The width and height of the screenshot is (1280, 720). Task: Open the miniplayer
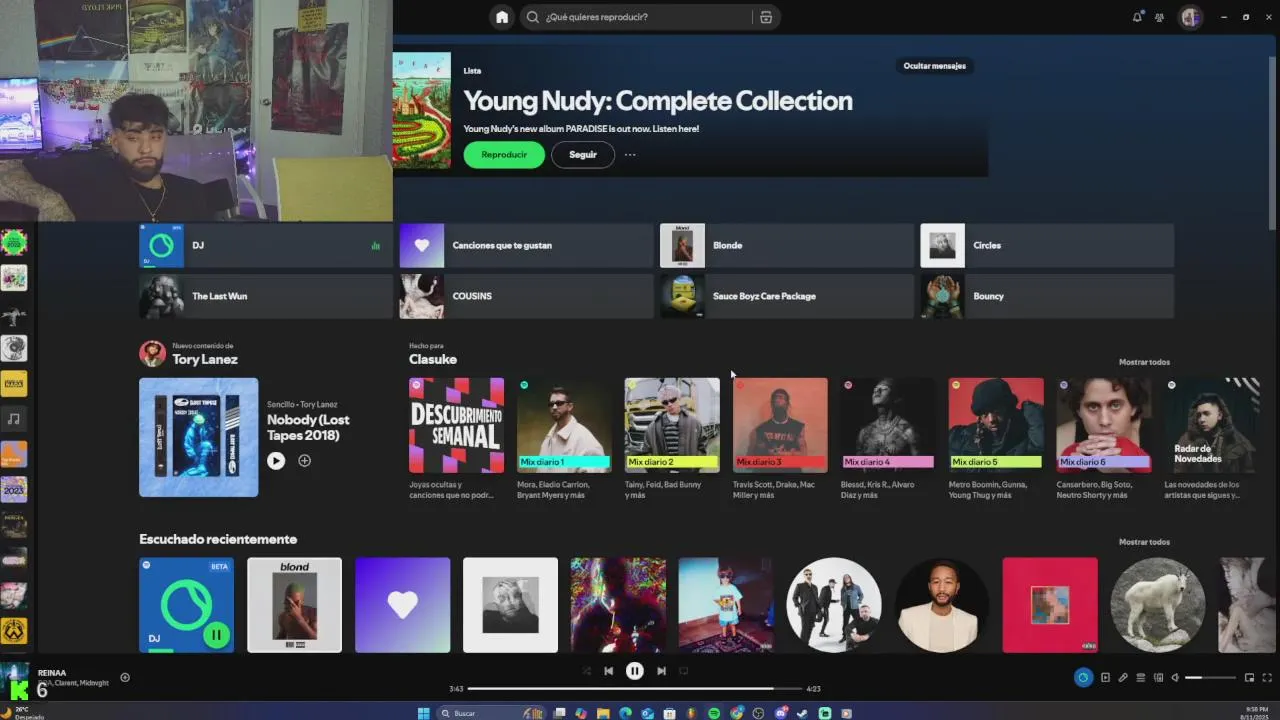pyautogui.click(x=1249, y=677)
